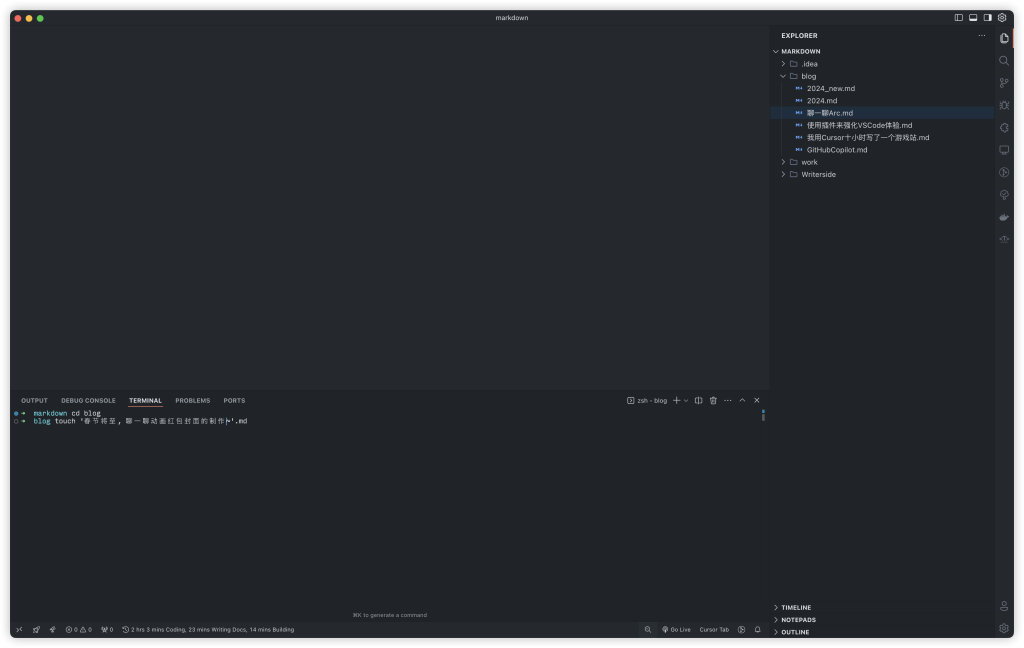
Task: Open the Search view in activity bar
Action: [1004, 61]
